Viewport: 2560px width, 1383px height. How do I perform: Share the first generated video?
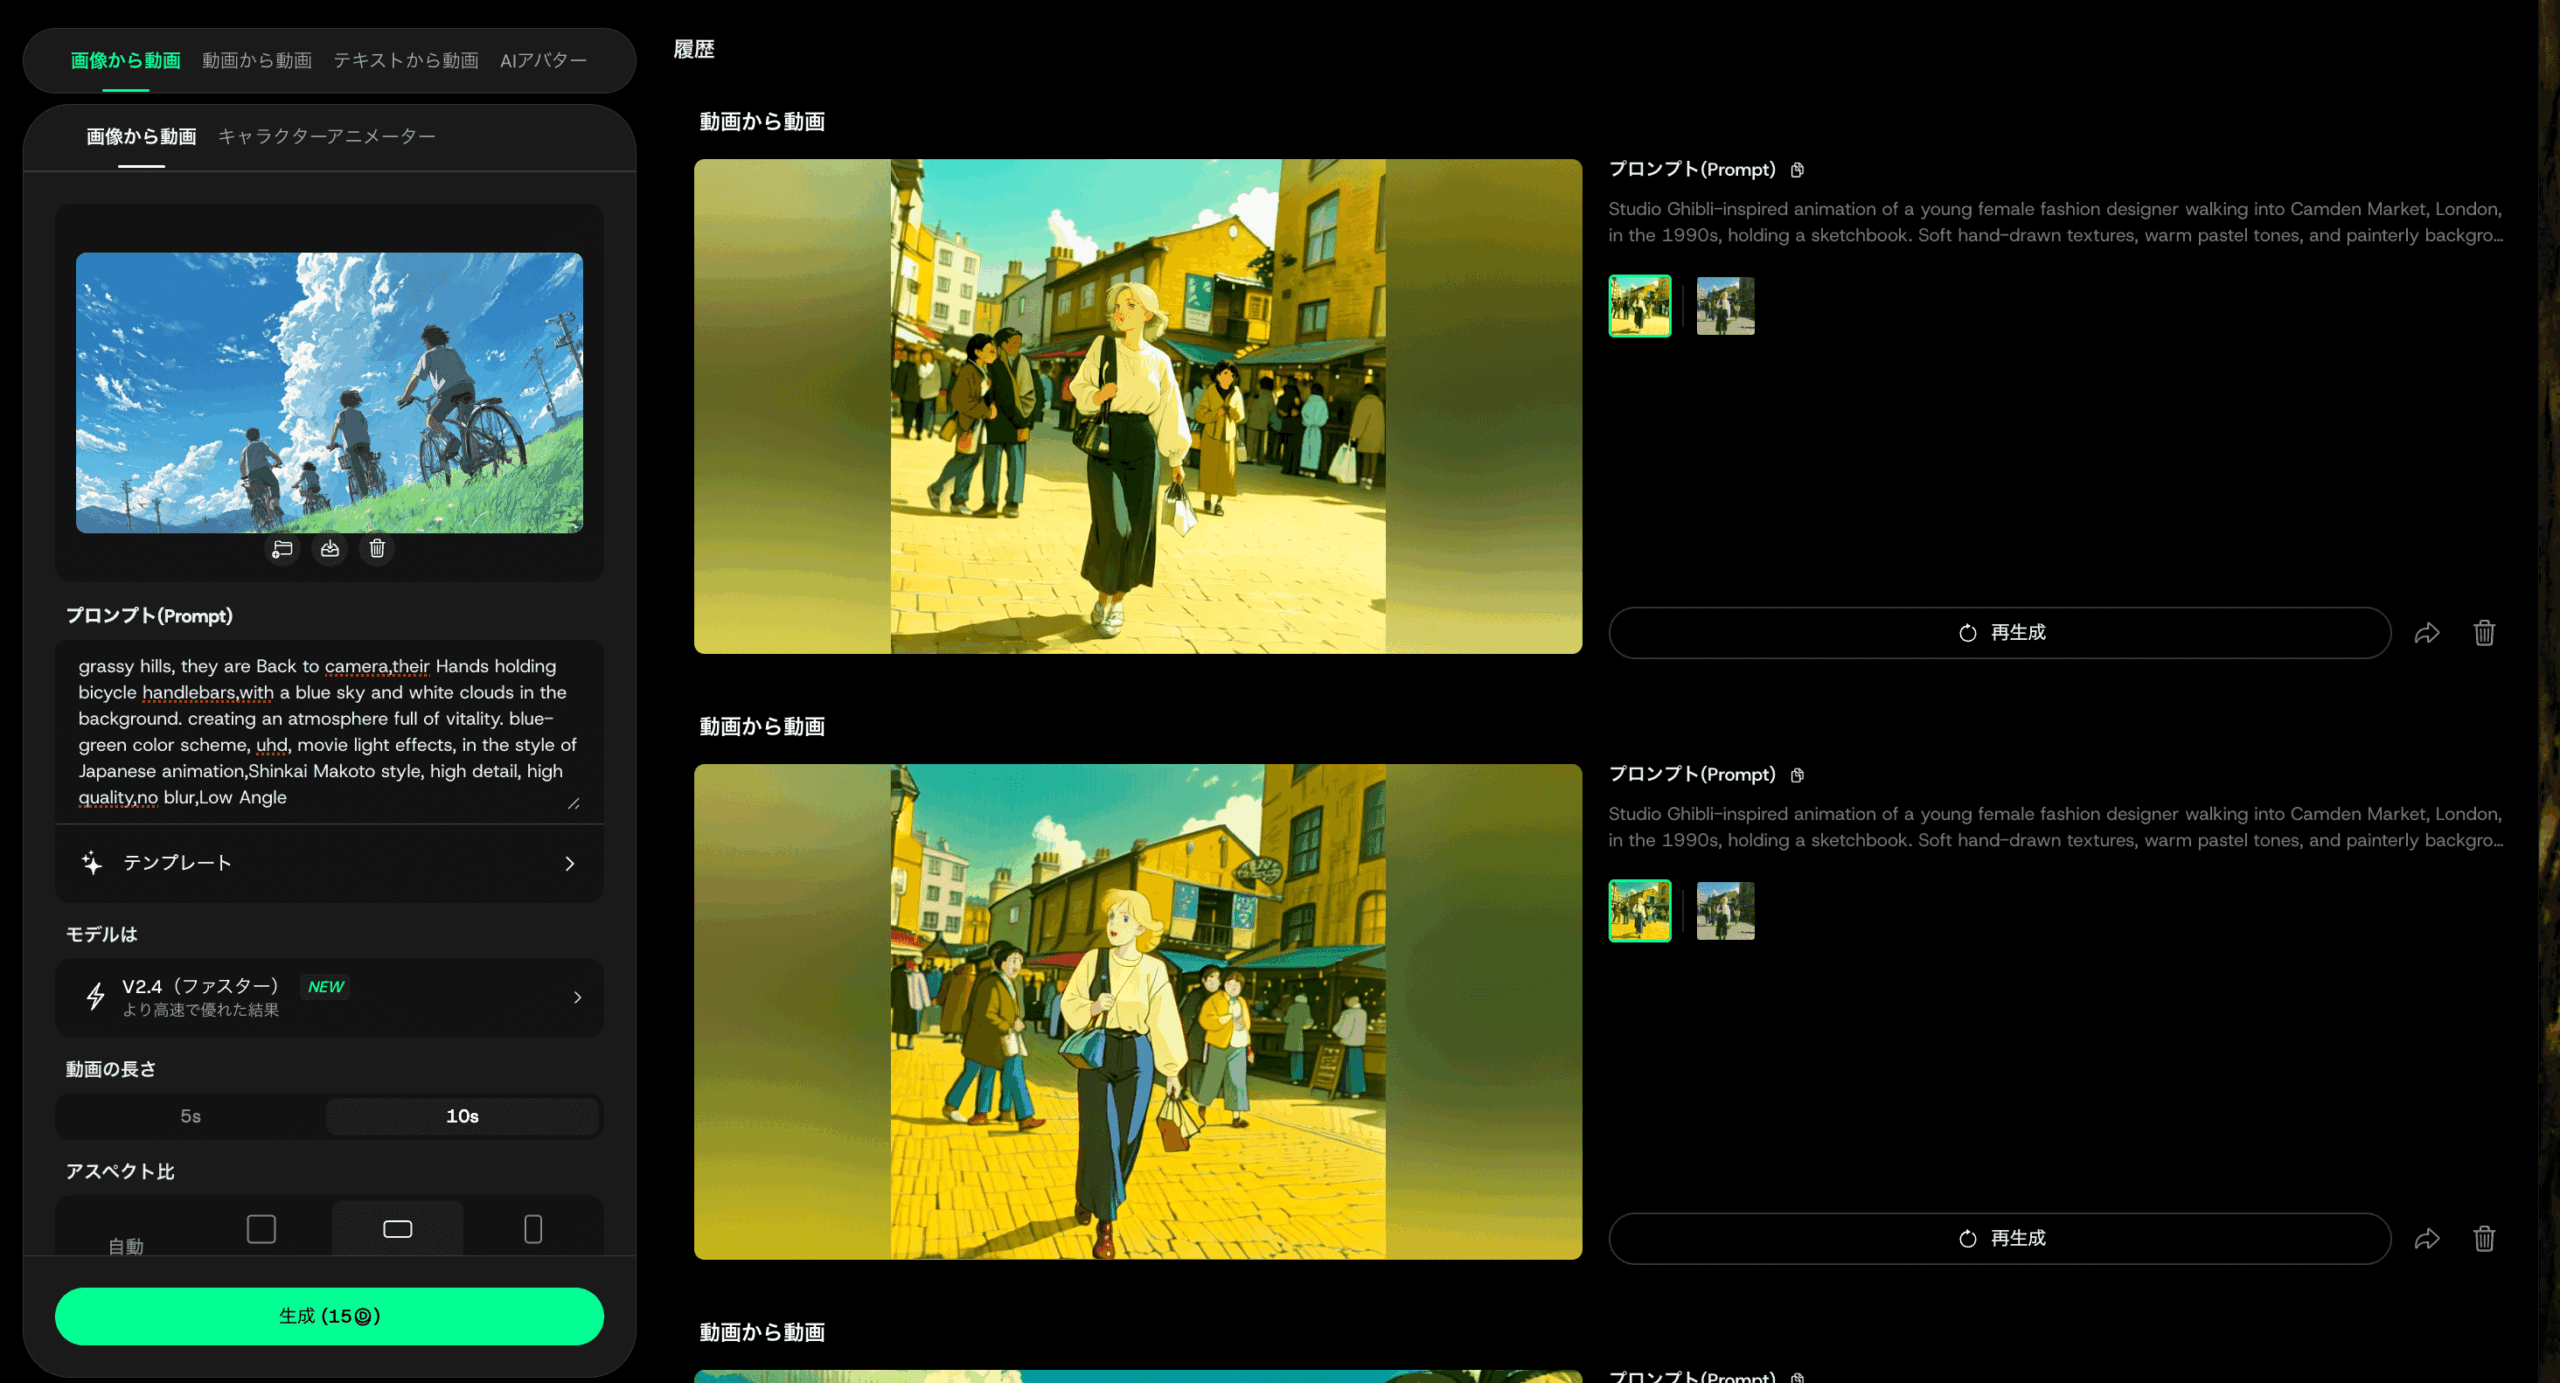pos(2427,633)
